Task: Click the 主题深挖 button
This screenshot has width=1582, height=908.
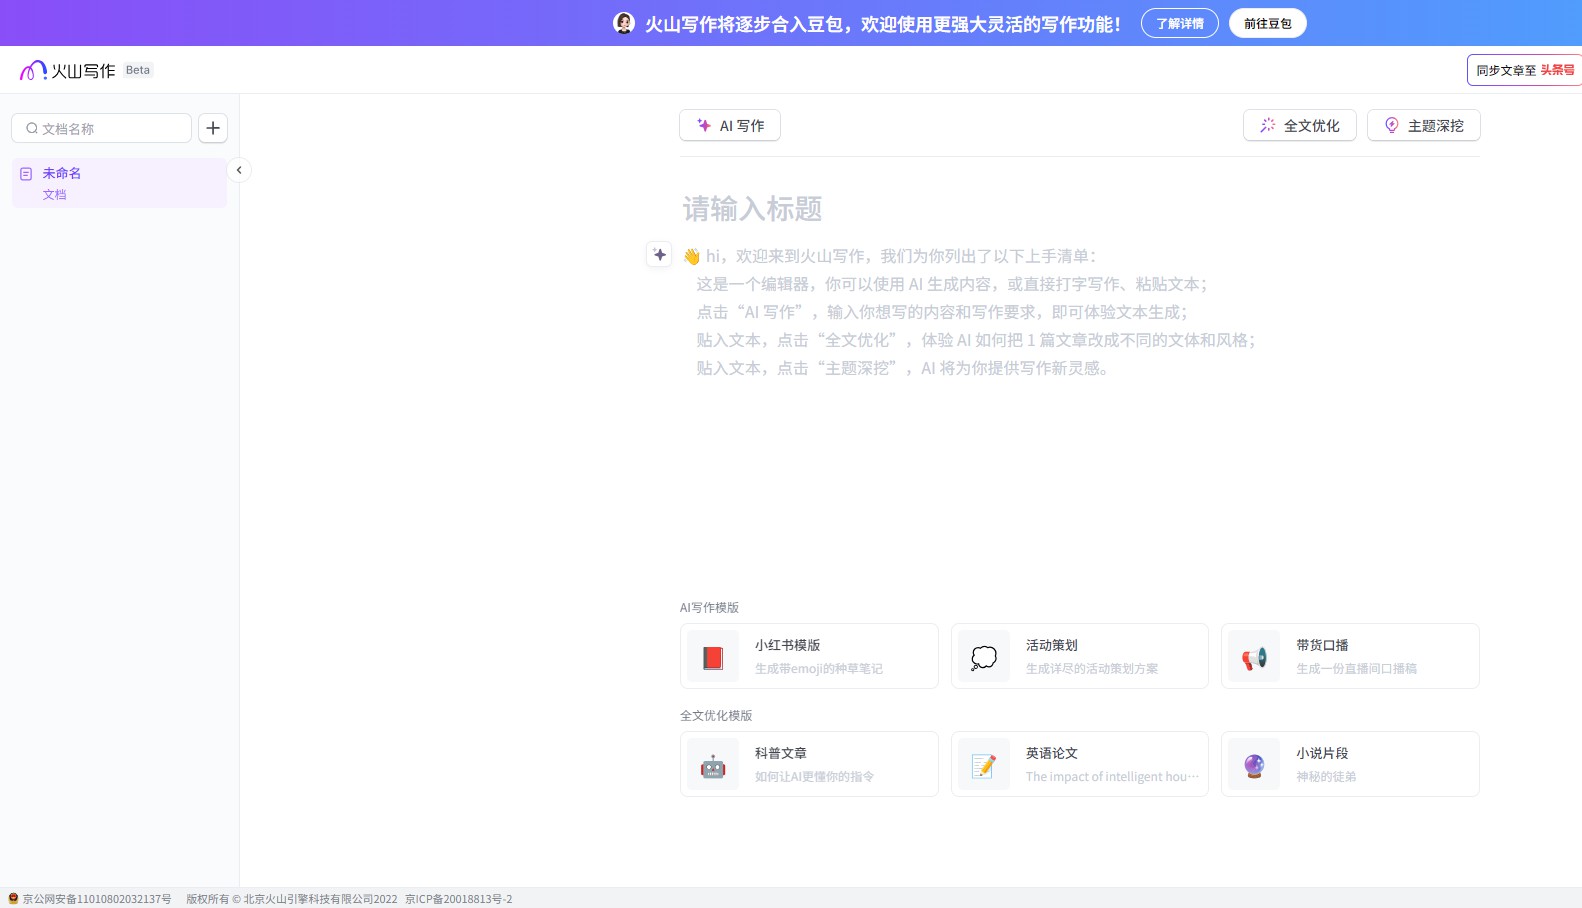Action: [1424, 125]
